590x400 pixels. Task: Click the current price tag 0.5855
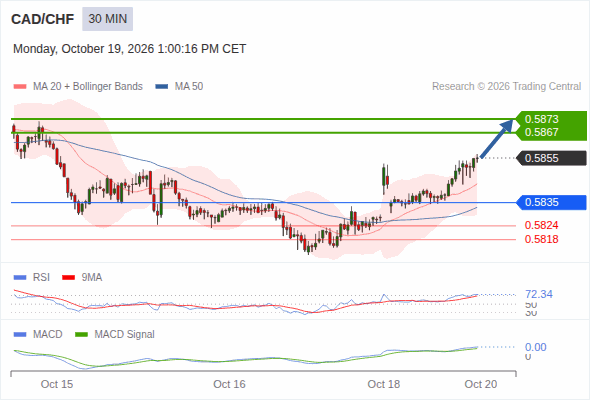pos(551,158)
